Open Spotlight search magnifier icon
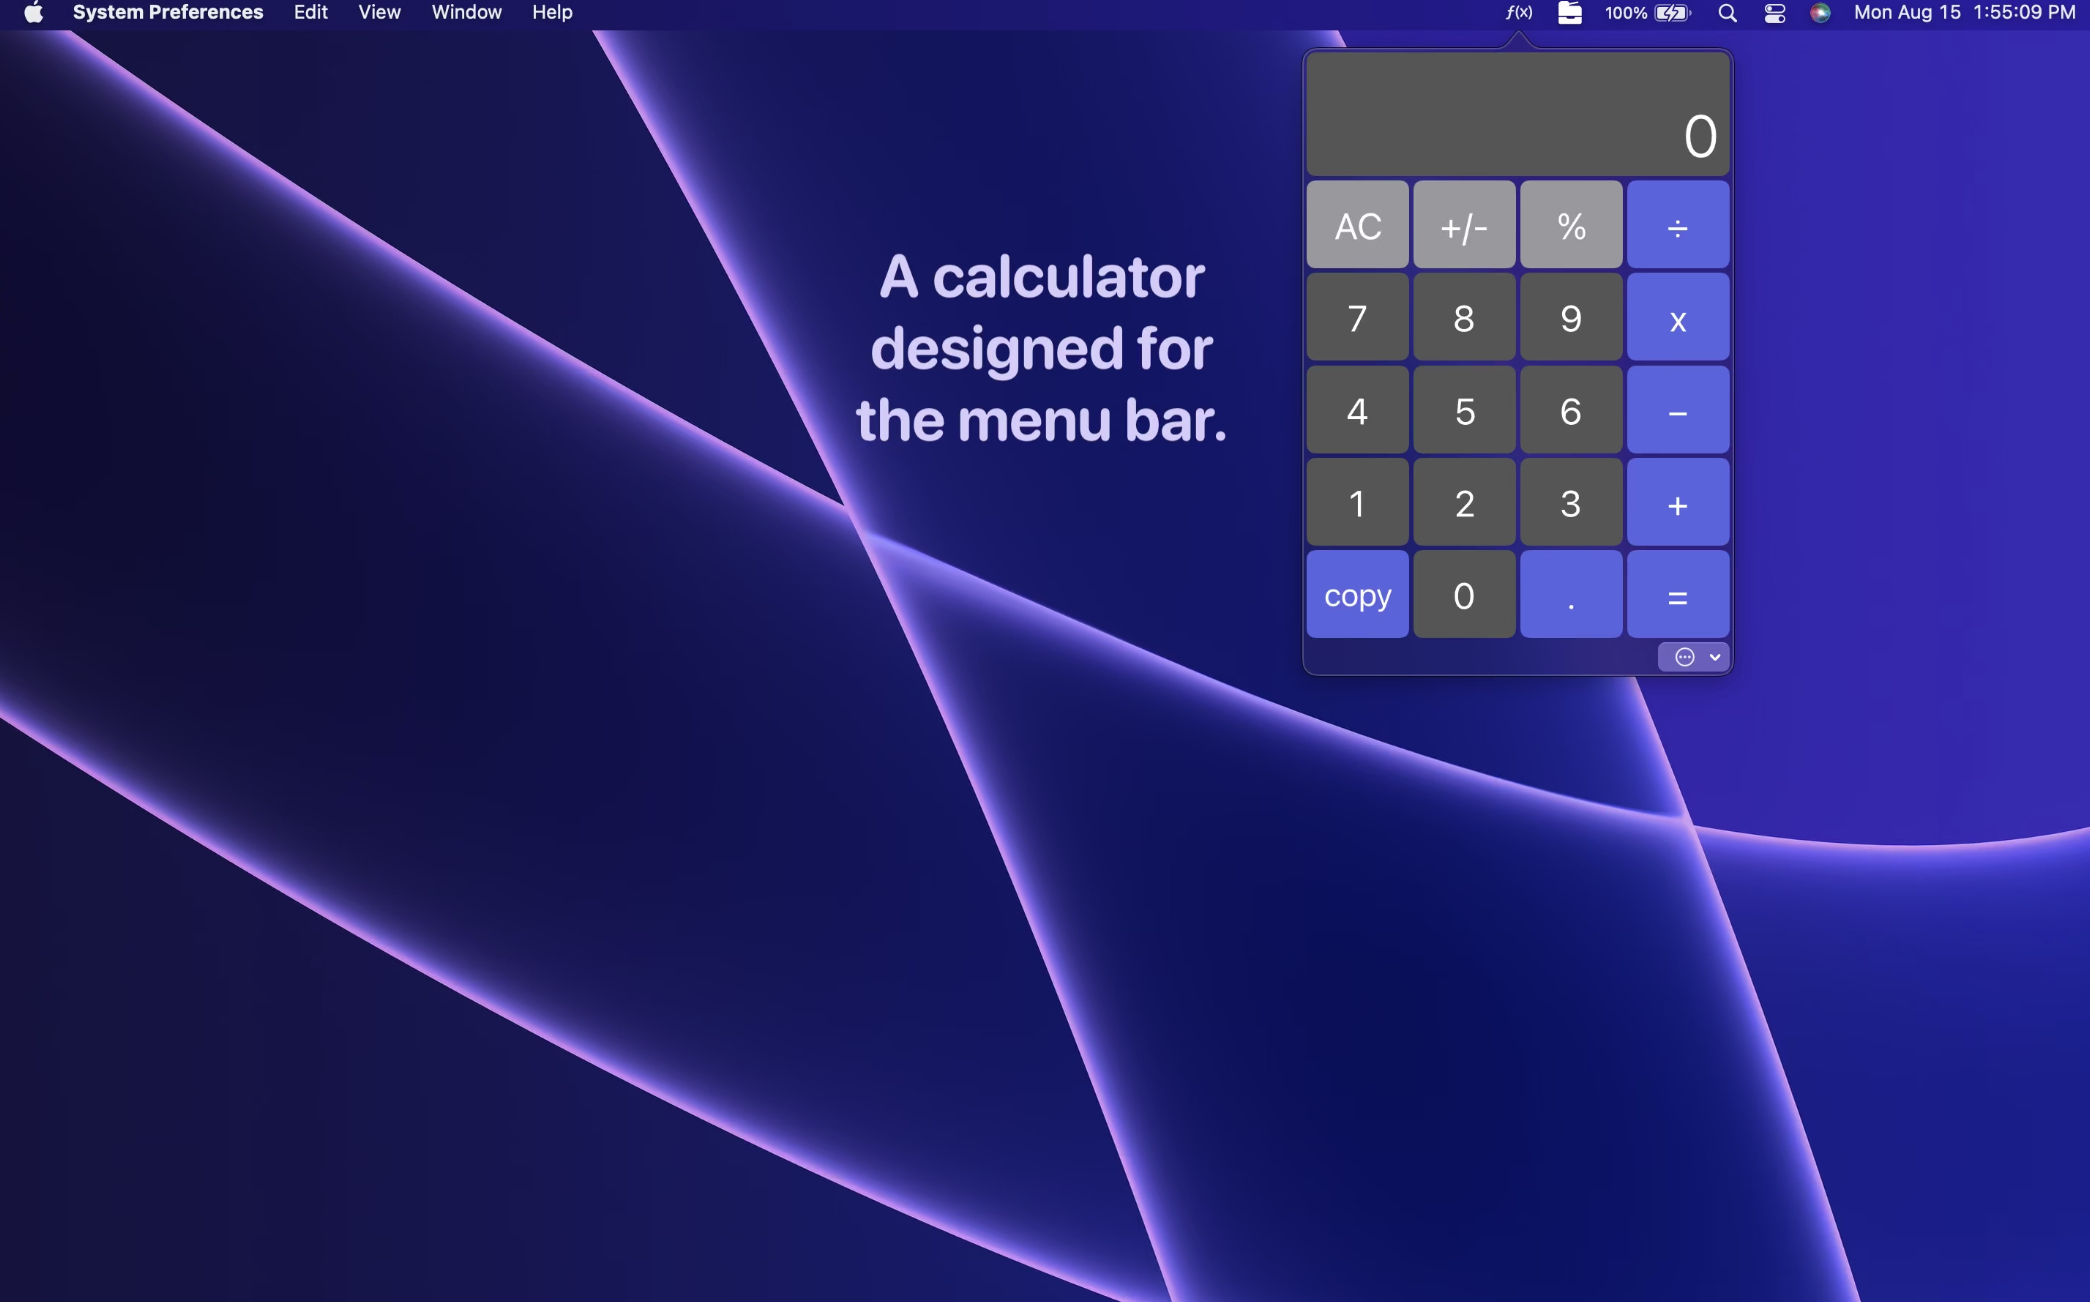The image size is (2090, 1302). [1727, 13]
